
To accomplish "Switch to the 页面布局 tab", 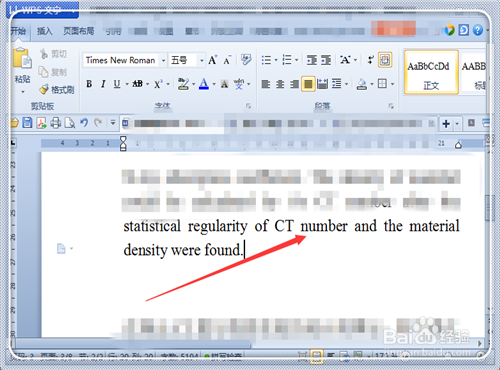I will click(79, 31).
